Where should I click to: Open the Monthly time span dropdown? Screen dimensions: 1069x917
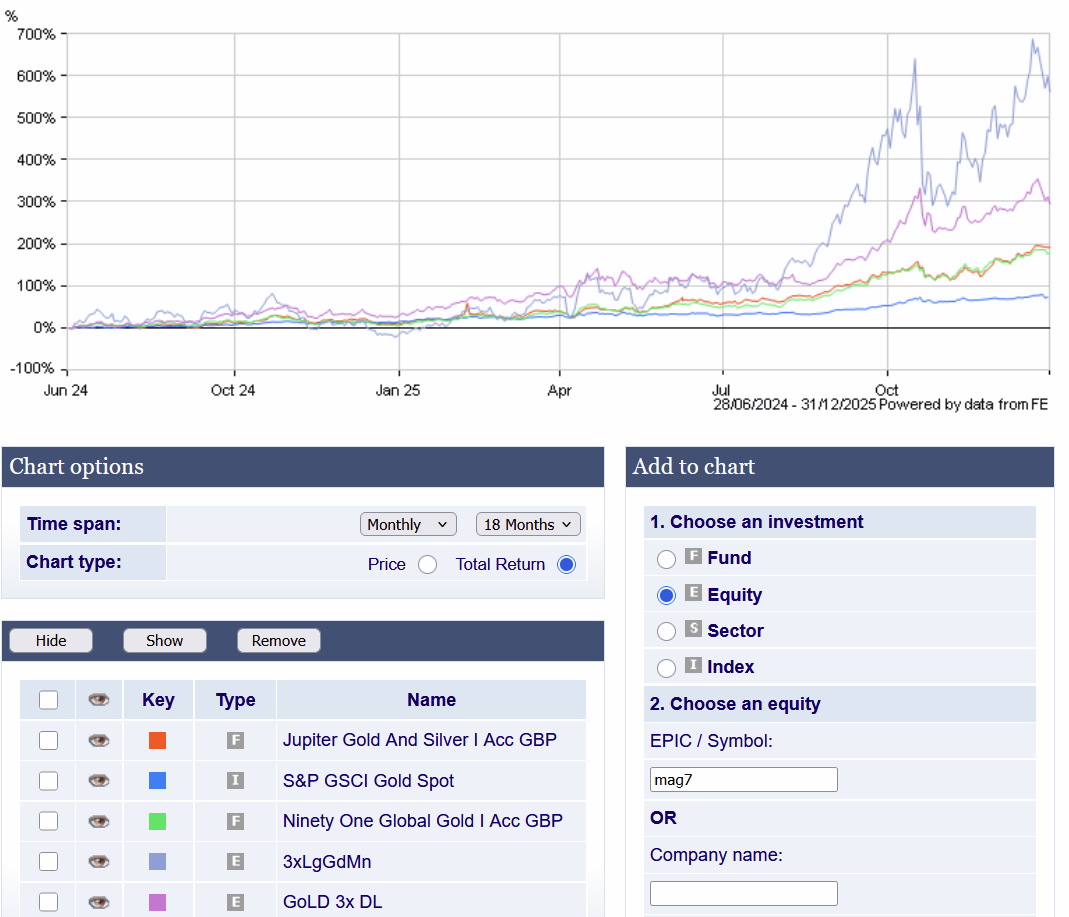click(408, 524)
